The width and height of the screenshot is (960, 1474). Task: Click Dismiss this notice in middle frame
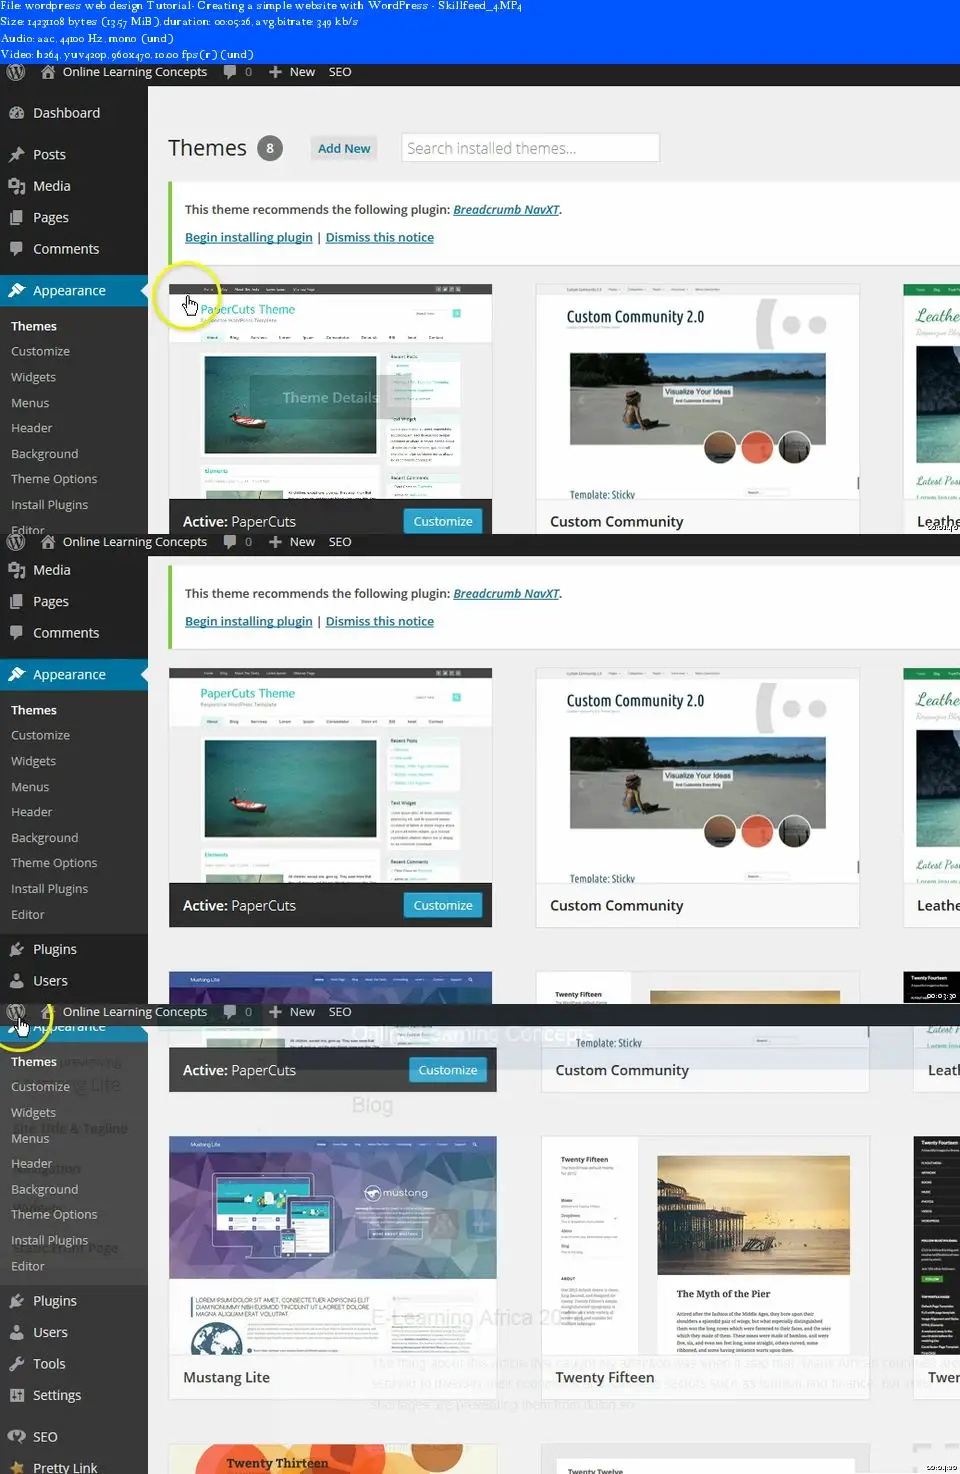point(379,621)
